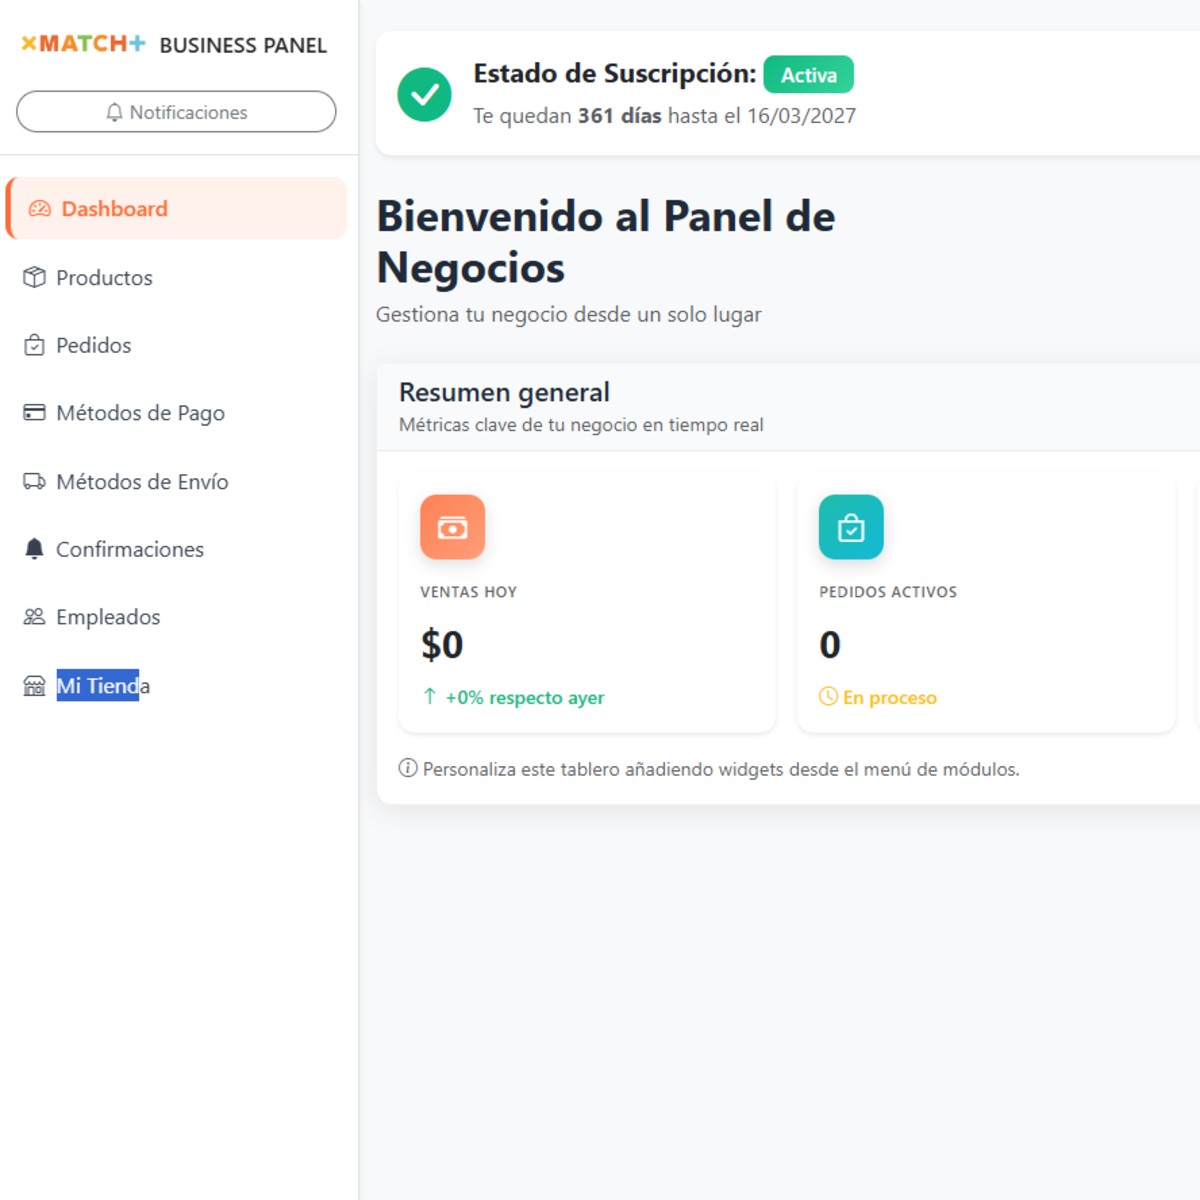Go to Pedidos menu item
Screen dimensions: 1200x1200
click(x=93, y=346)
